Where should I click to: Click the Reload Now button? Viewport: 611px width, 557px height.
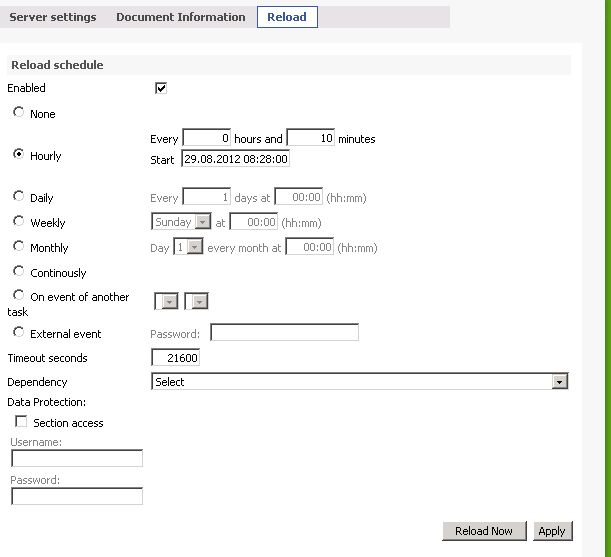click(x=483, y=531)
